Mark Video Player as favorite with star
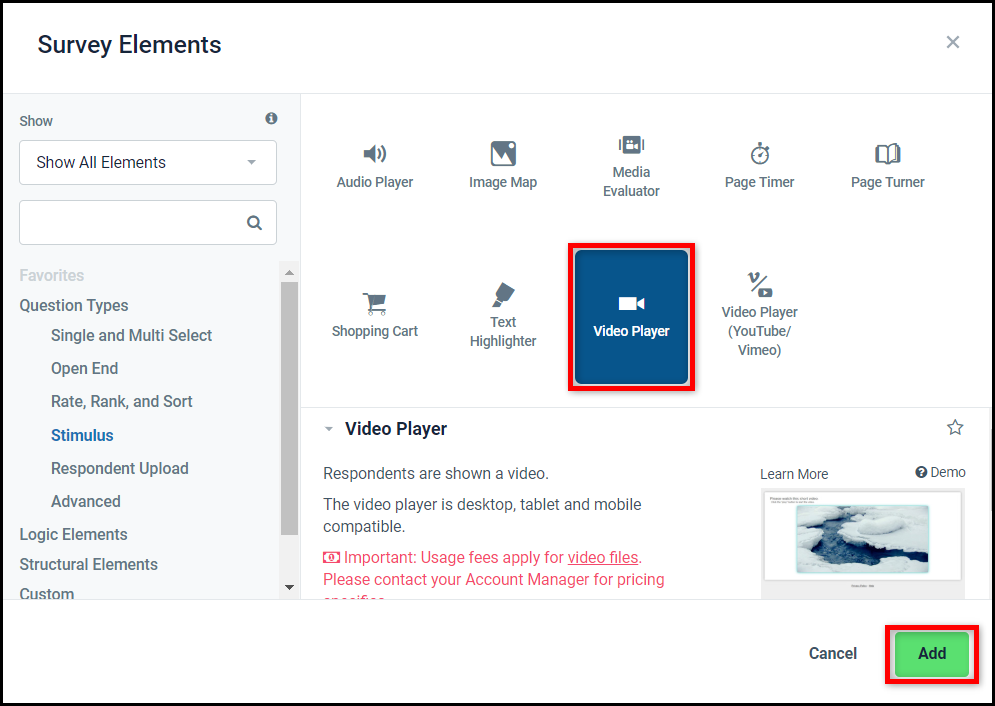The width and height of the screenshot is (995, 706). [x=954, y=428]
